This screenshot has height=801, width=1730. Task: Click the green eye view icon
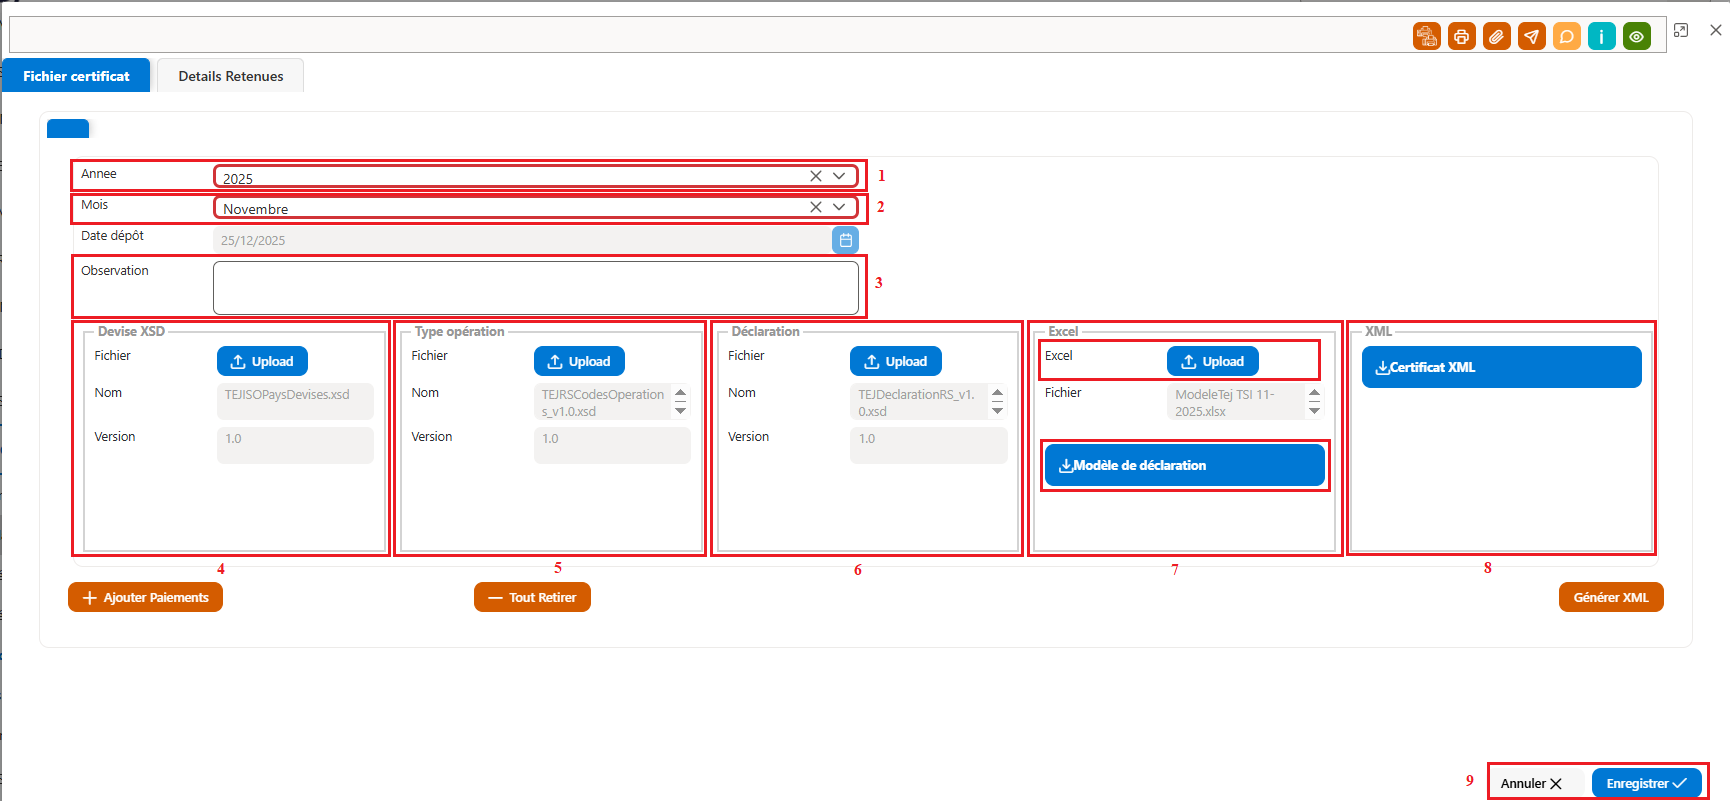(x=1637, y=36)
